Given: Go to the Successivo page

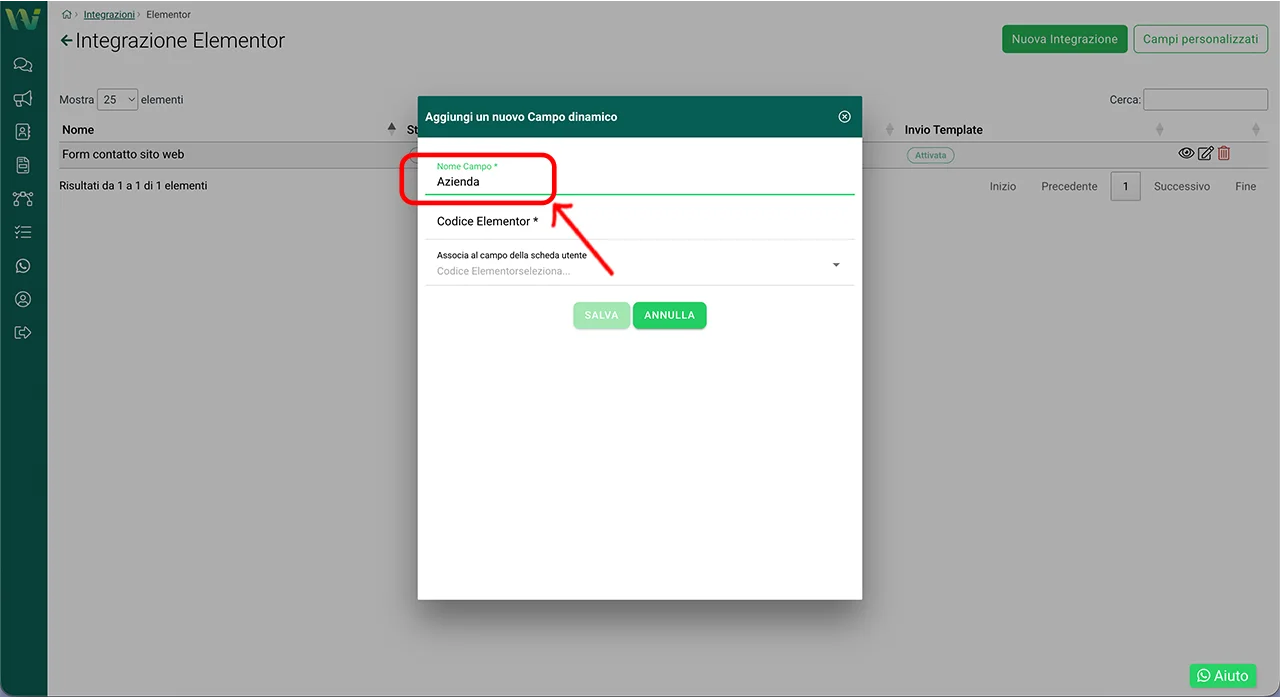Looking at the screenshot, I should [1181, 187].
